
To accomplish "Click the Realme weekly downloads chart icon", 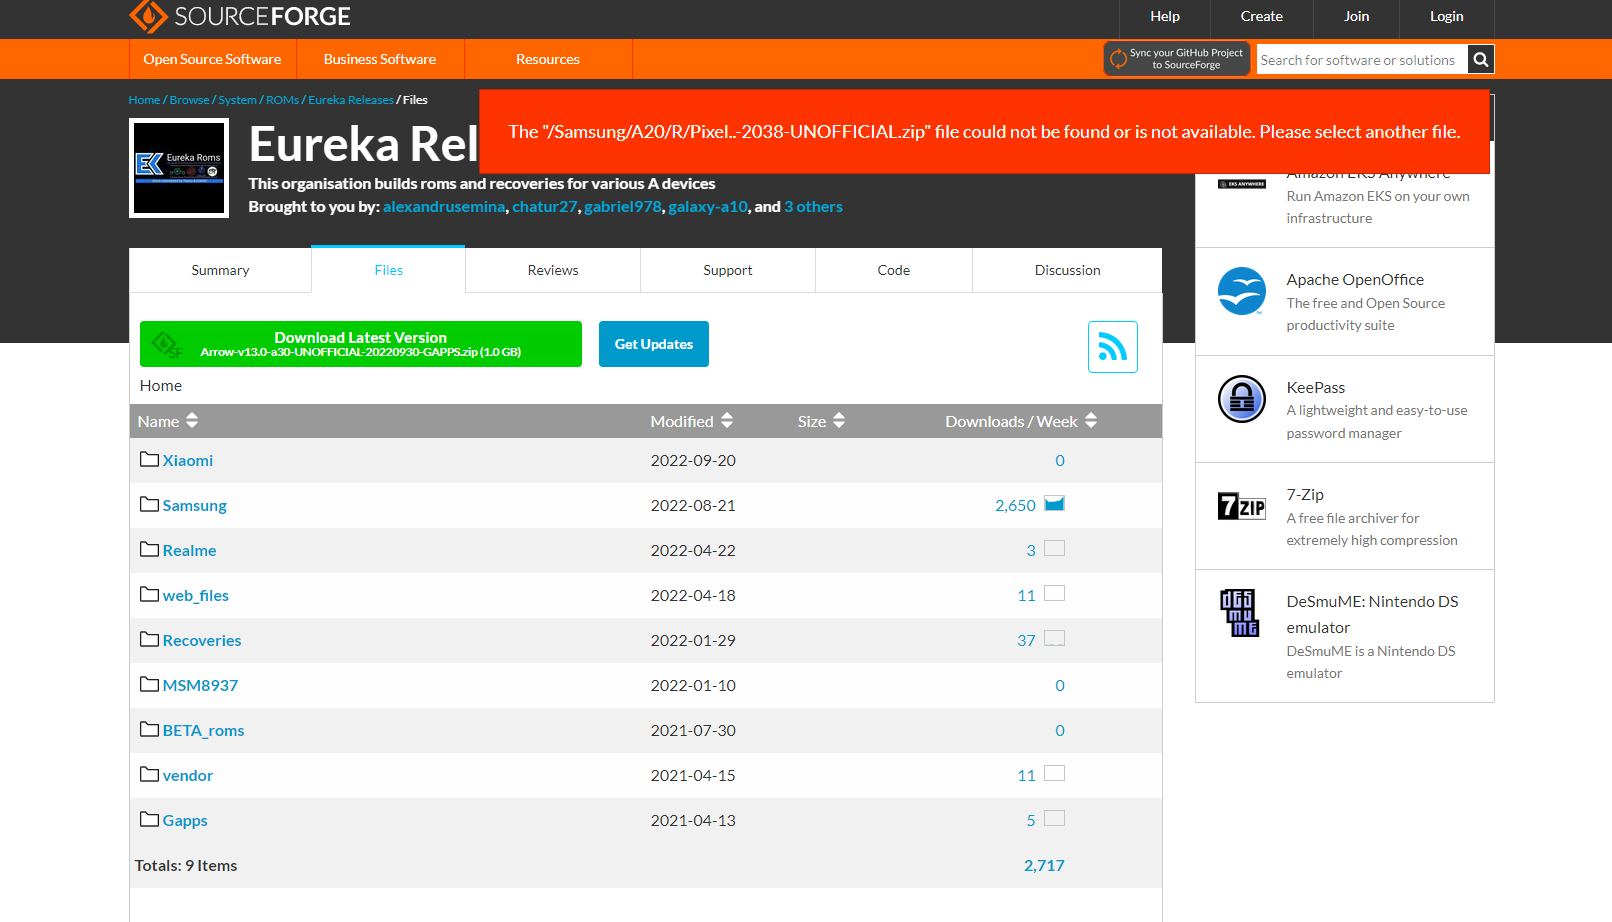I will tap(1054, 548).
